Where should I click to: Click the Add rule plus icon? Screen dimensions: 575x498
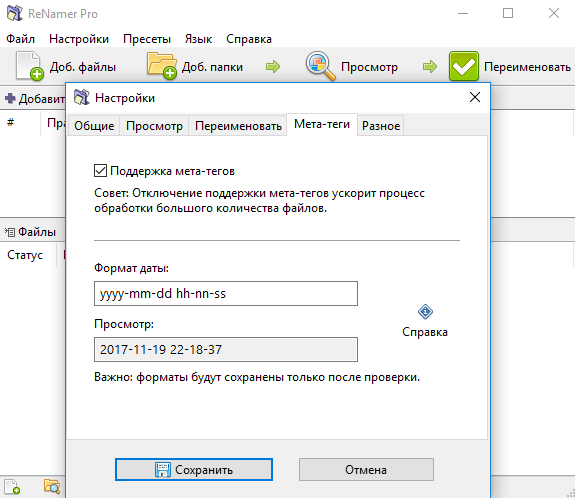point(10,98)
